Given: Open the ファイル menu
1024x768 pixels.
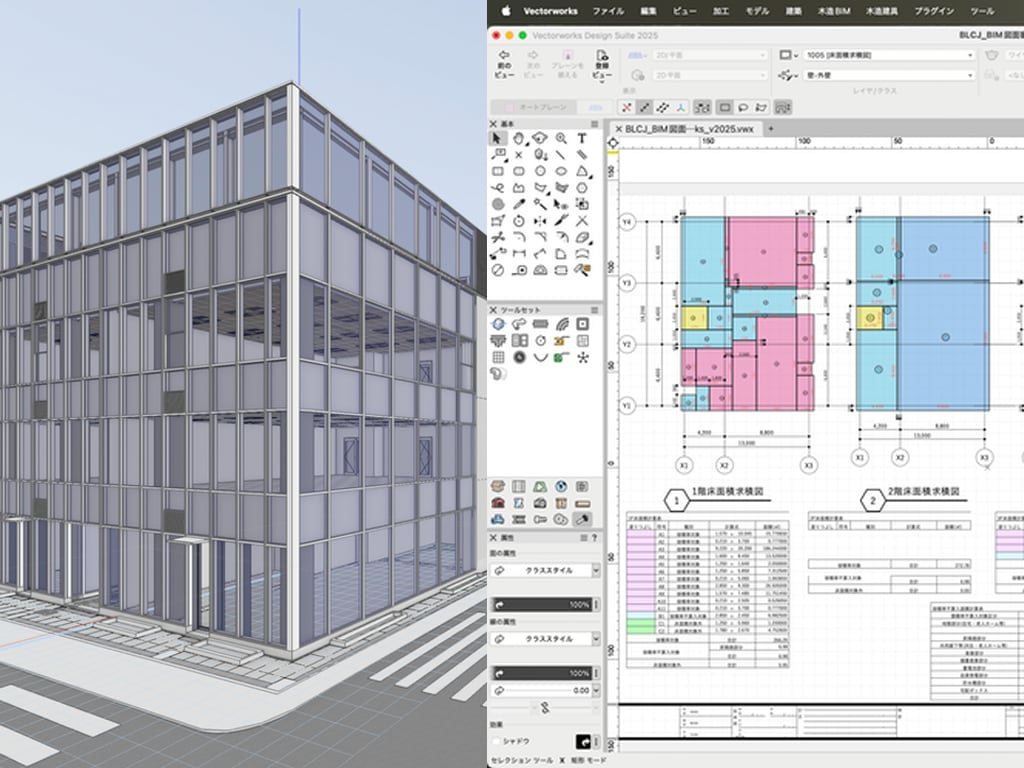Looking at the screenshot, I should (x=608, y=11).
